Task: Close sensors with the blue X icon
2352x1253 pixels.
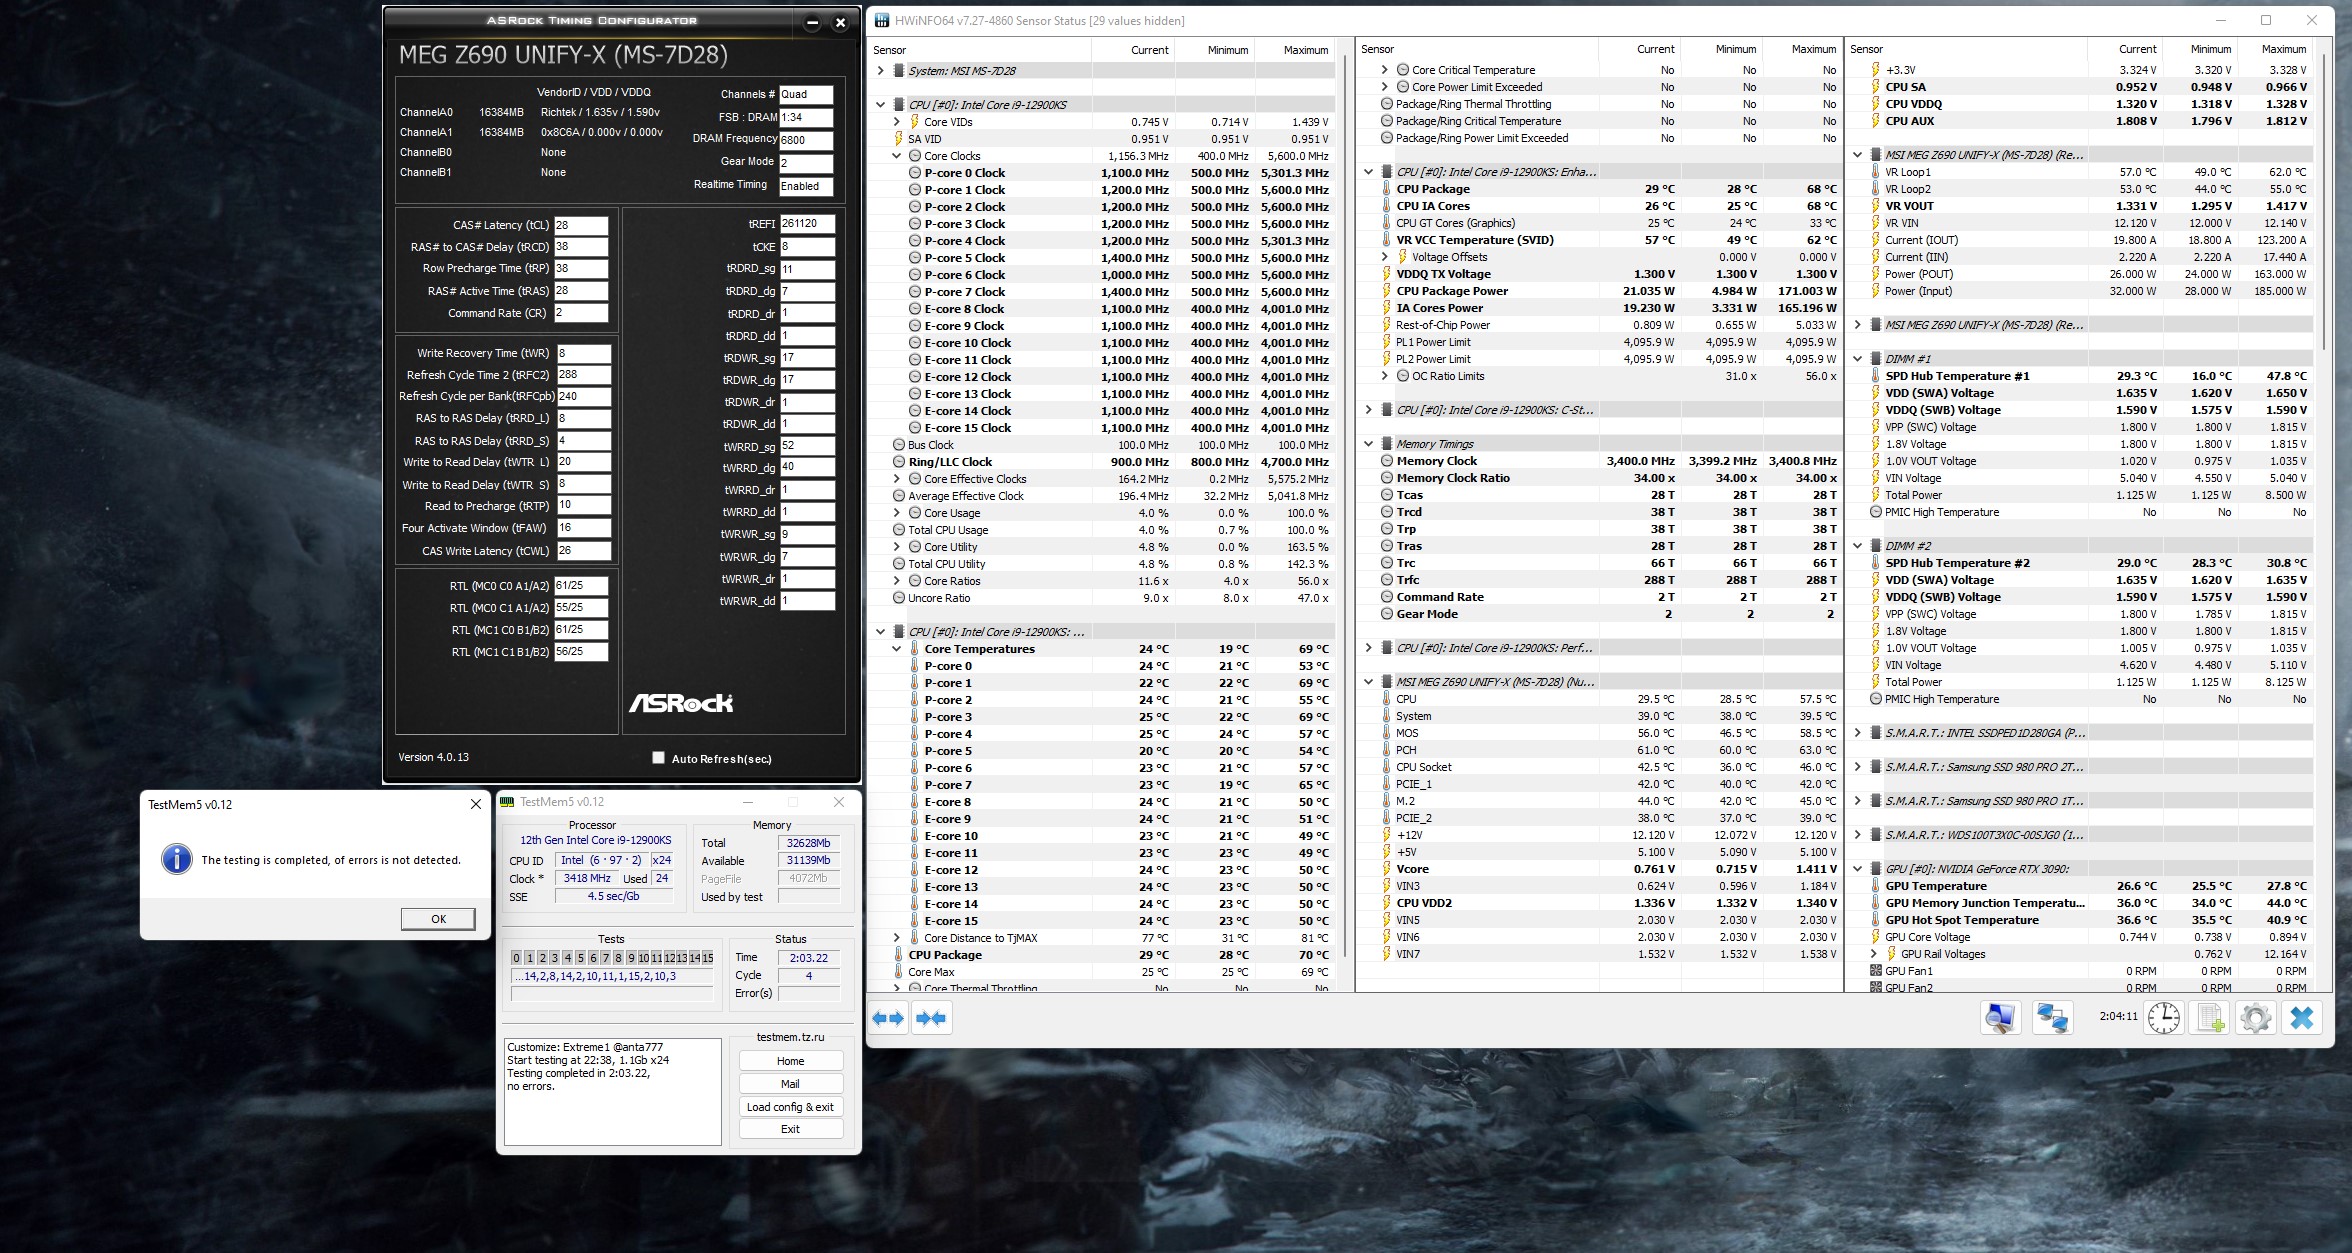Action: (2302, 1018)
